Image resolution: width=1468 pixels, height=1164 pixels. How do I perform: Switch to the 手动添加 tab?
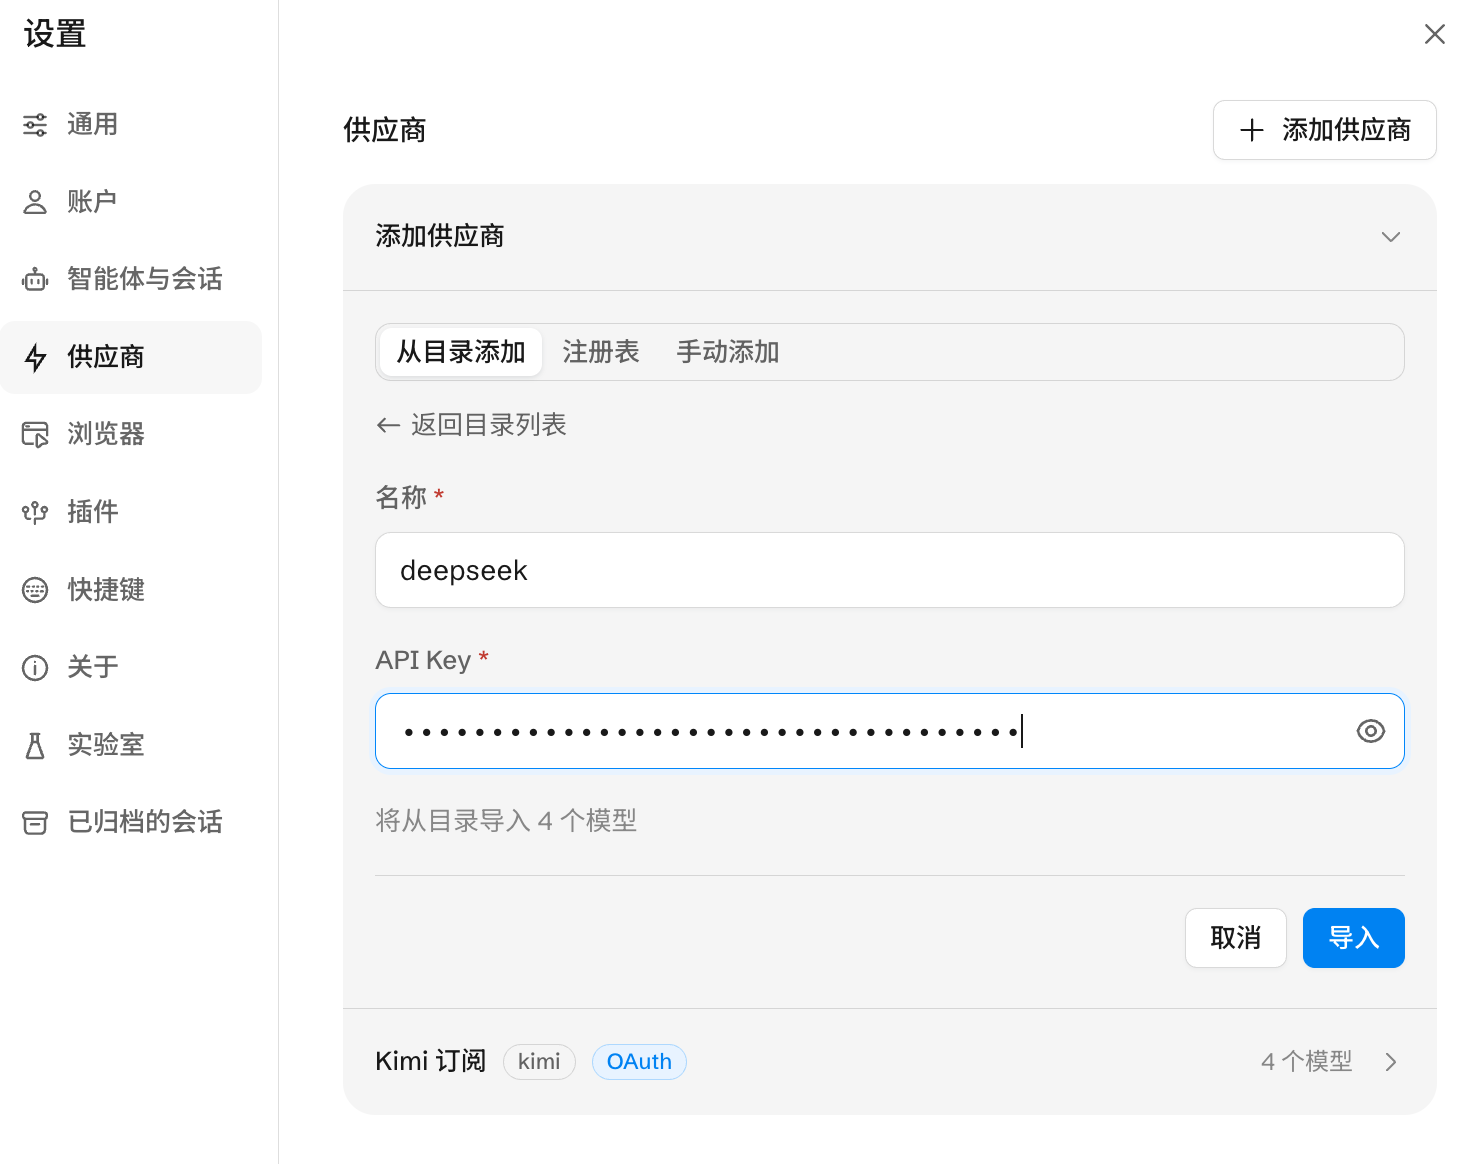728,352
